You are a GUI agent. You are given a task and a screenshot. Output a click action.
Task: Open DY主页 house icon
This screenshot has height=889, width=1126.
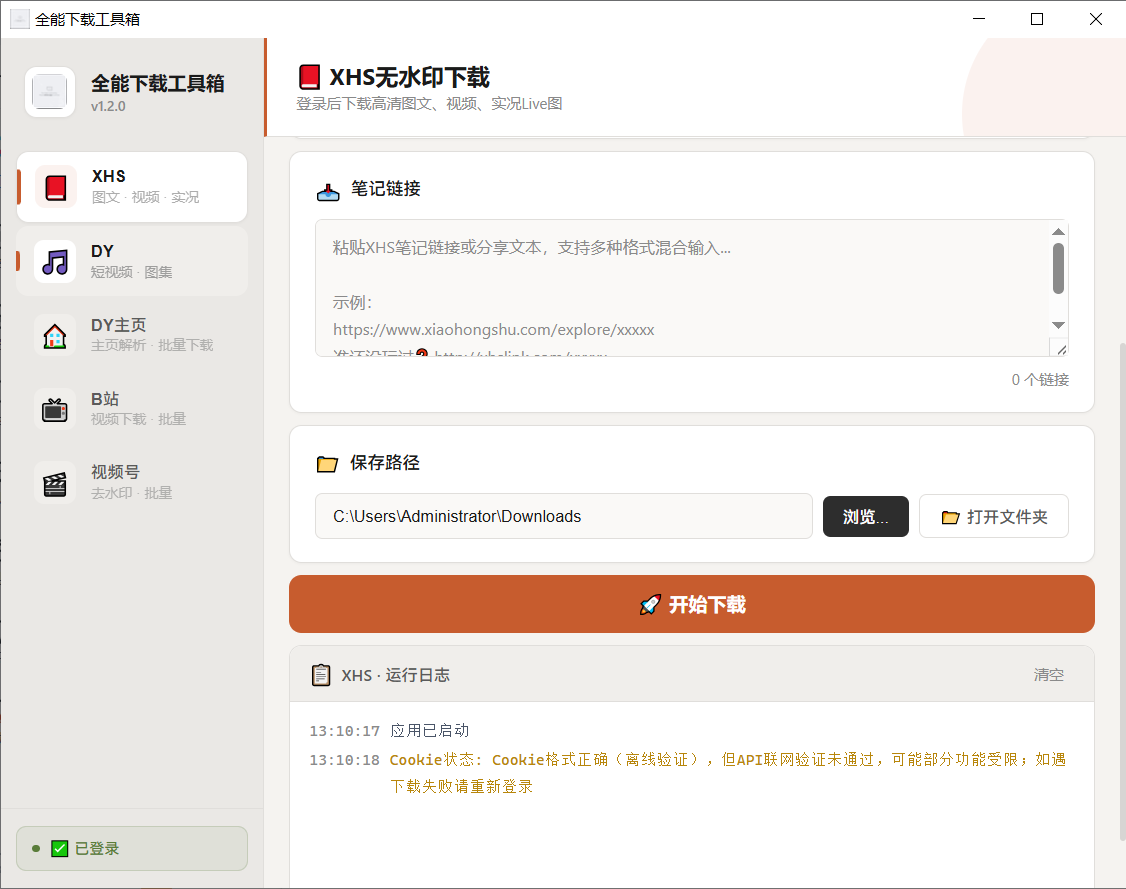pos(55,335)
